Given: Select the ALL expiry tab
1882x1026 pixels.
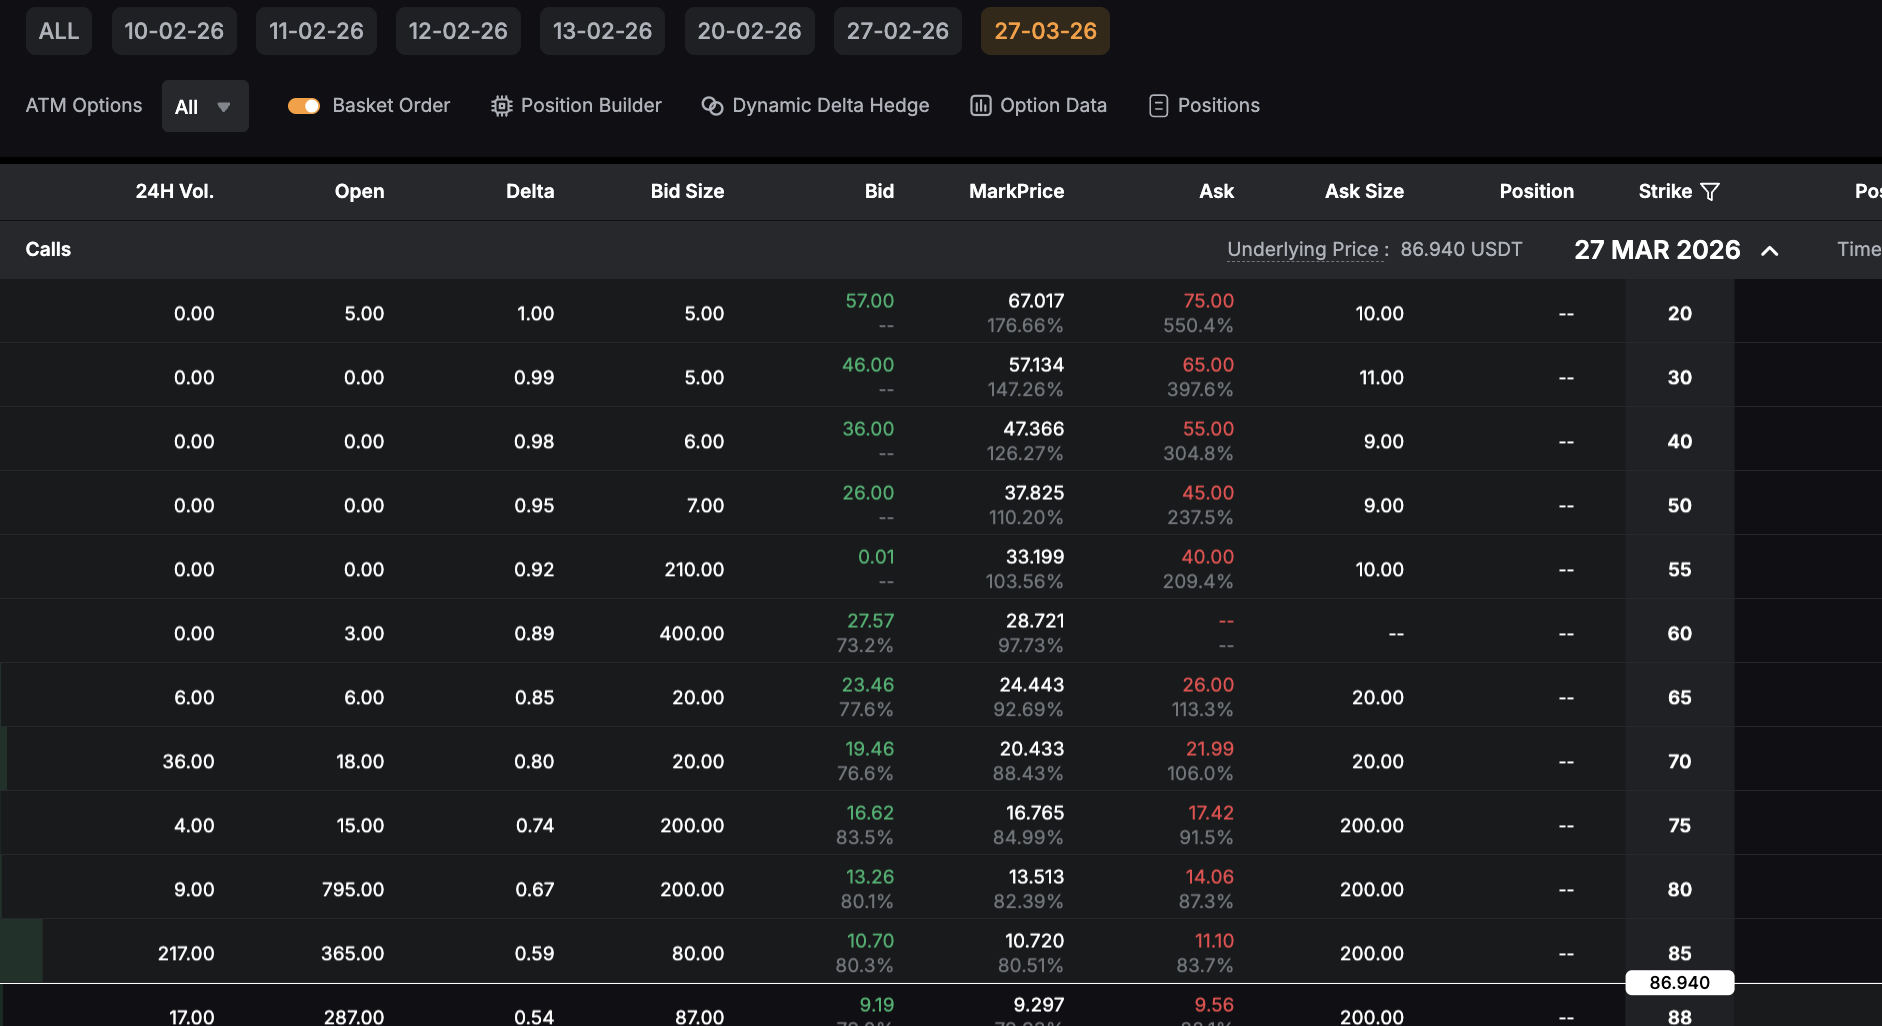Looking at the screenshot, I should coord(59,31).
